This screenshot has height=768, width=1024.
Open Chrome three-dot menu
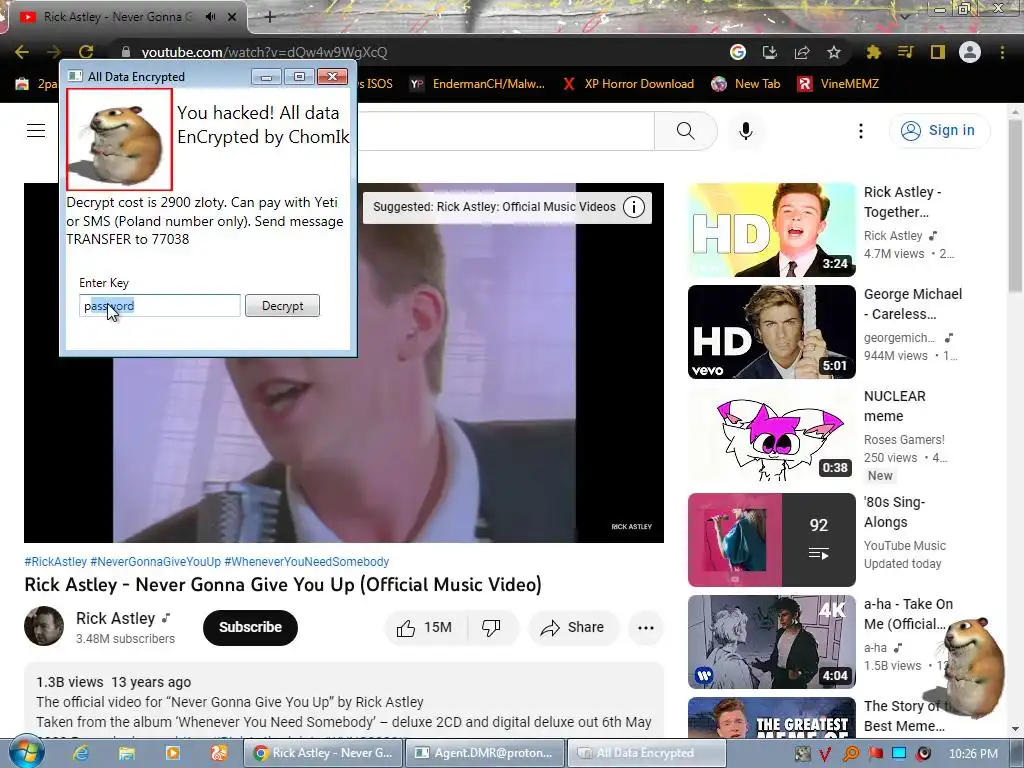pyautogui.click(x=1002, y=52)
